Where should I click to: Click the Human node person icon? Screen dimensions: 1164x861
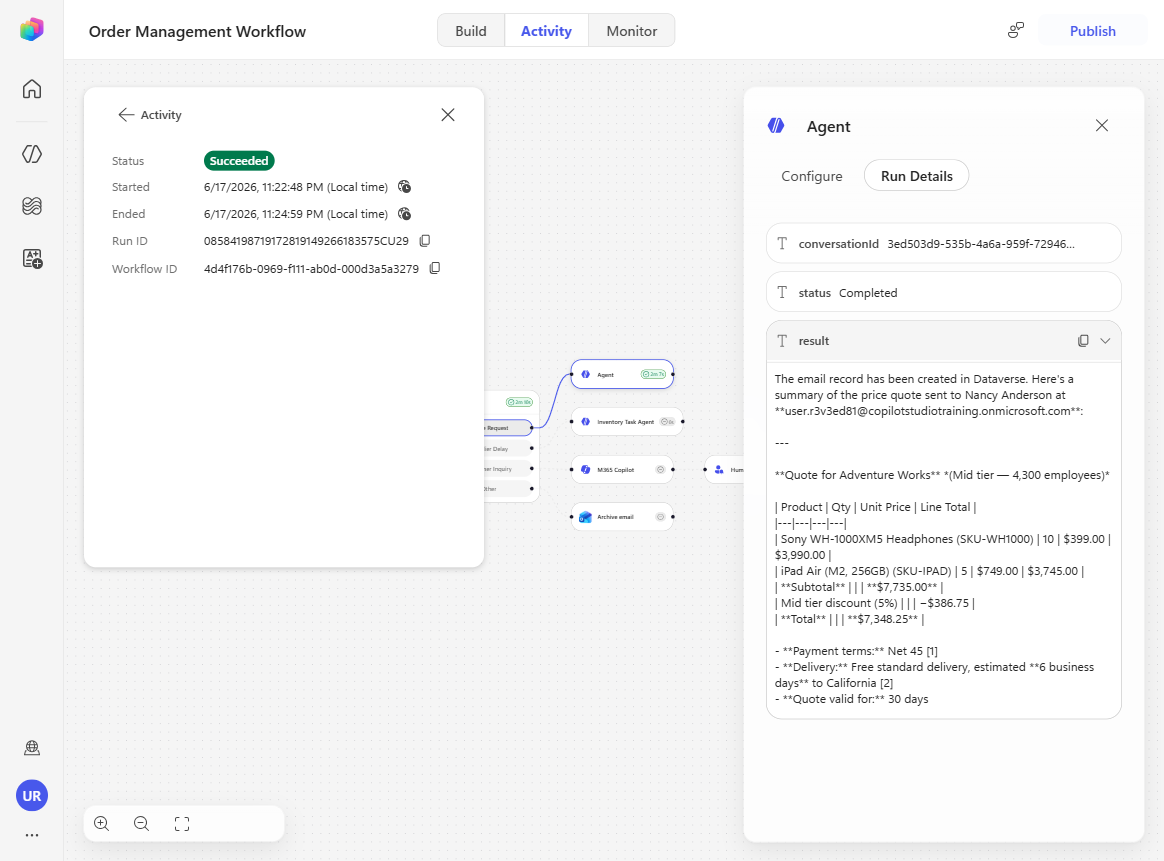pyautogui.click(x=719, y=469)
